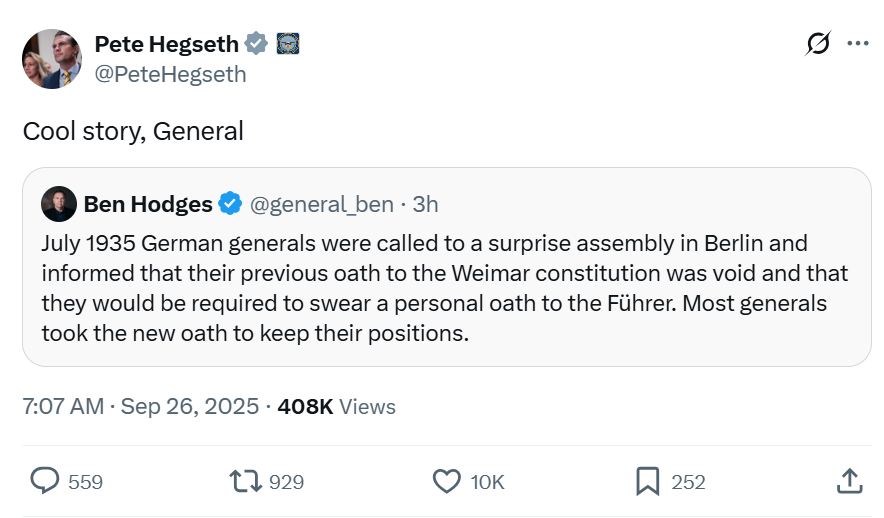
Task: Click Ben Hodges' blue verified badge
Action: click(x=230, y=204)
